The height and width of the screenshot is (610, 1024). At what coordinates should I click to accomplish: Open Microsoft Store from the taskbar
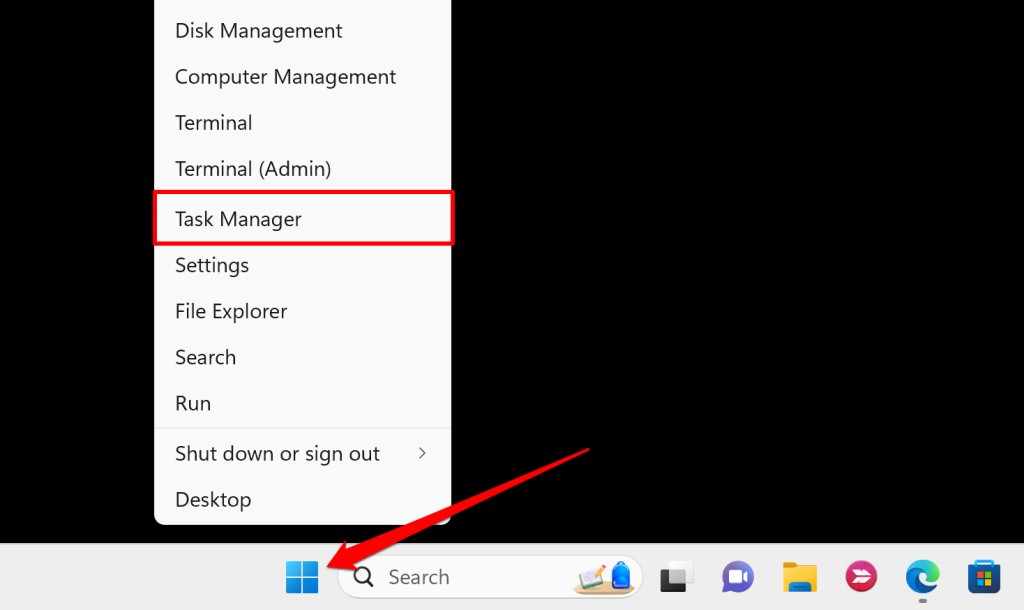click(984, 577)
